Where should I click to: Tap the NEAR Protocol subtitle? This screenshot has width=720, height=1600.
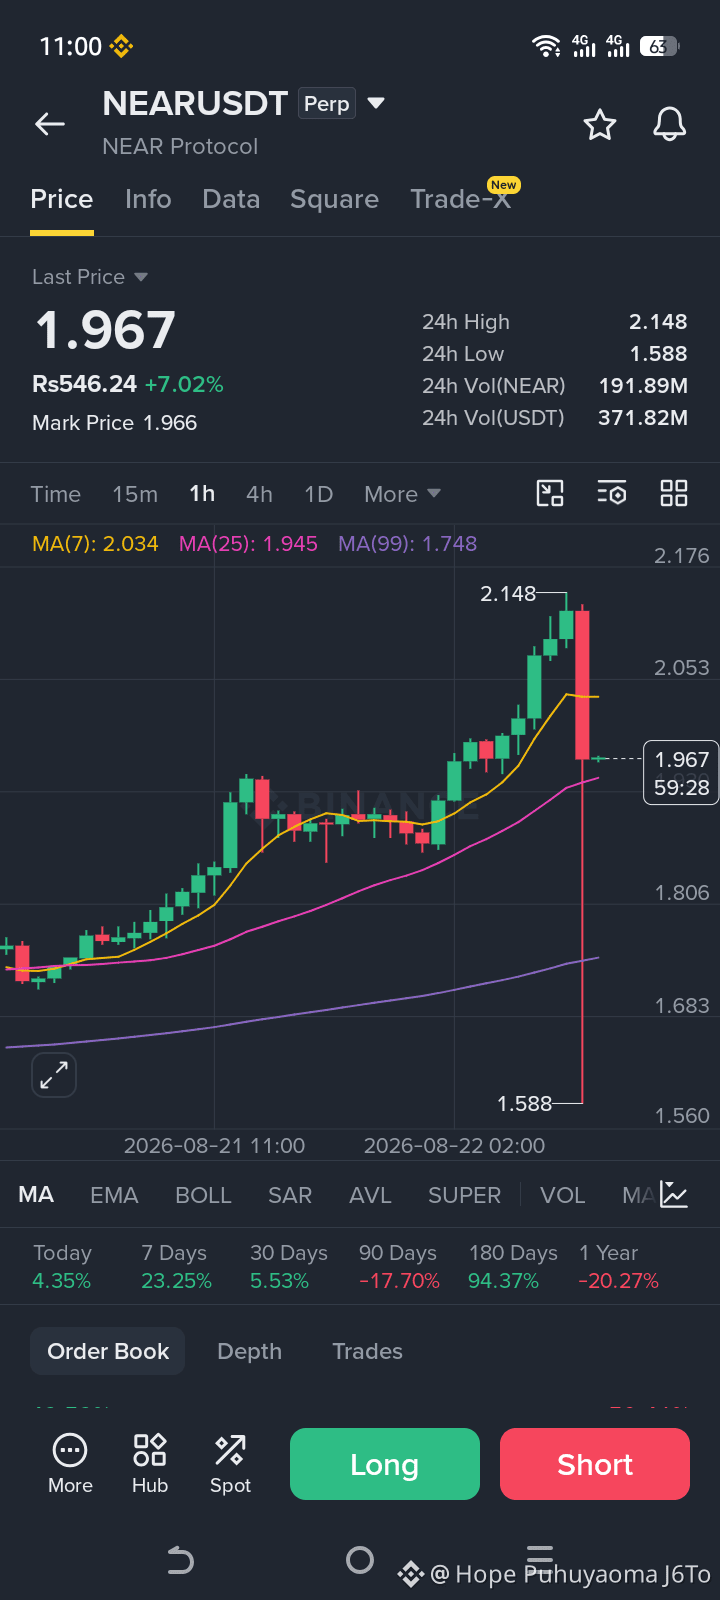pos(180,146)
